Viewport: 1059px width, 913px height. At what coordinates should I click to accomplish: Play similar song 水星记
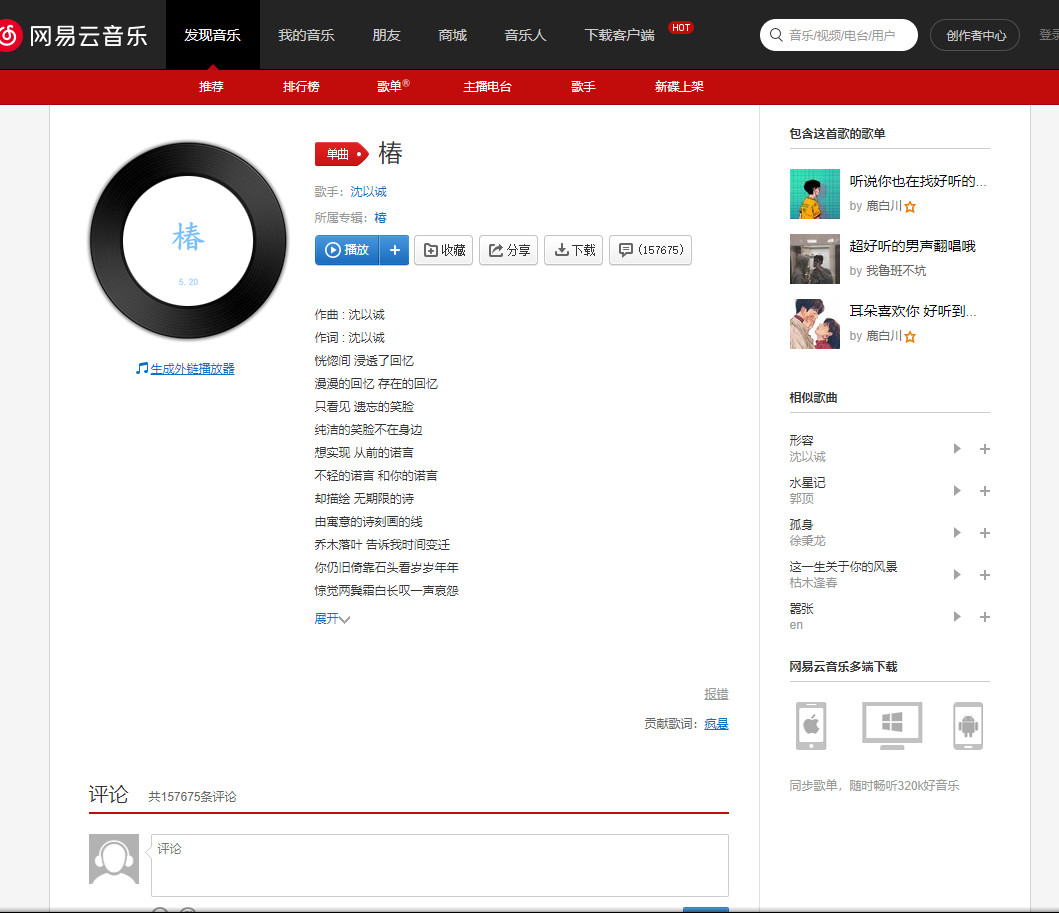(957, 490)
